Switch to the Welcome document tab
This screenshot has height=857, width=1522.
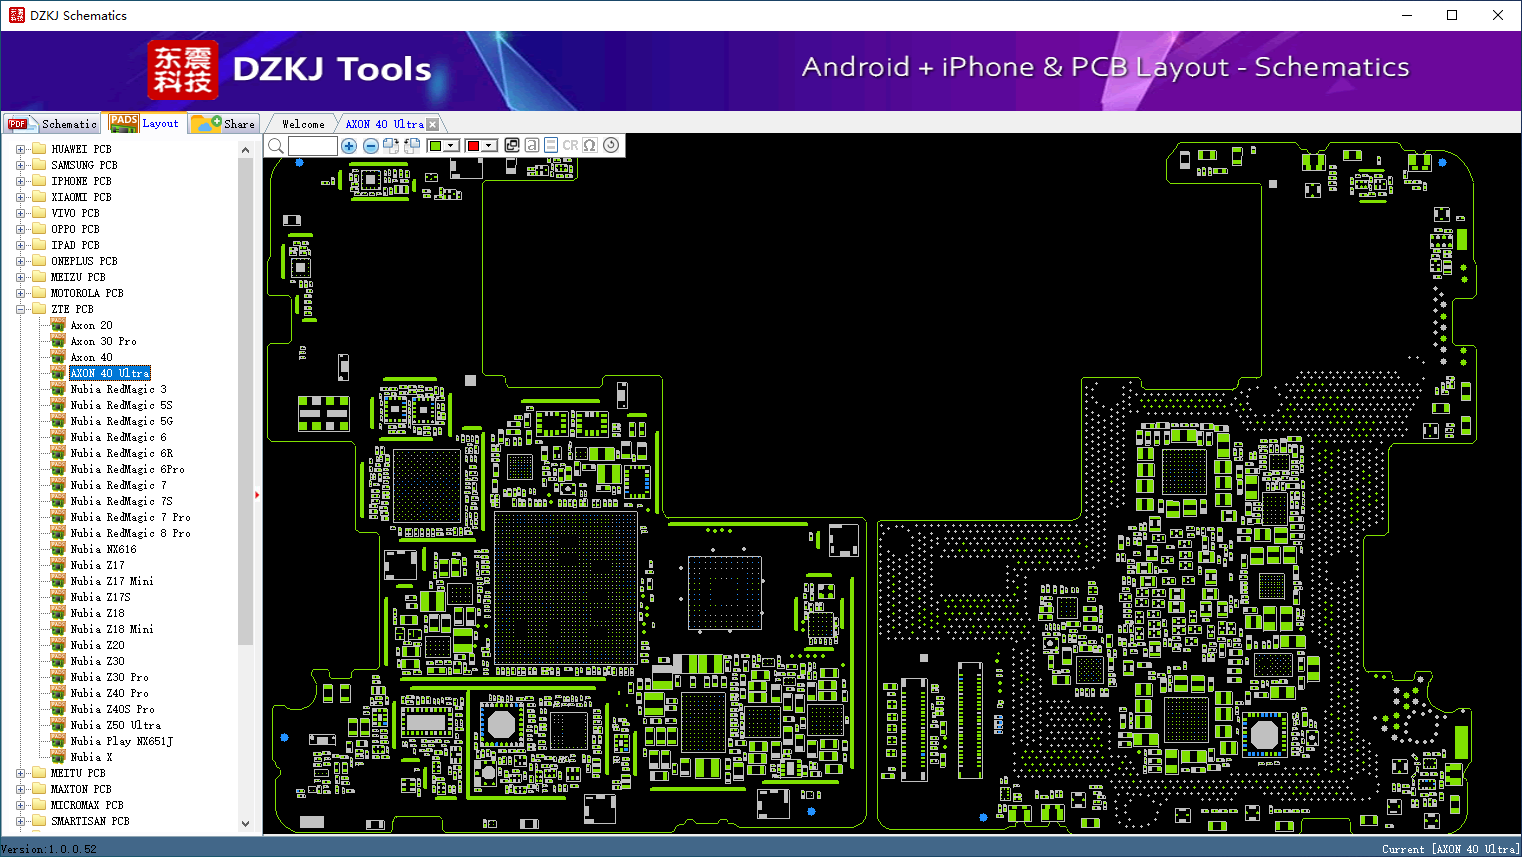[x=303, y=124]
